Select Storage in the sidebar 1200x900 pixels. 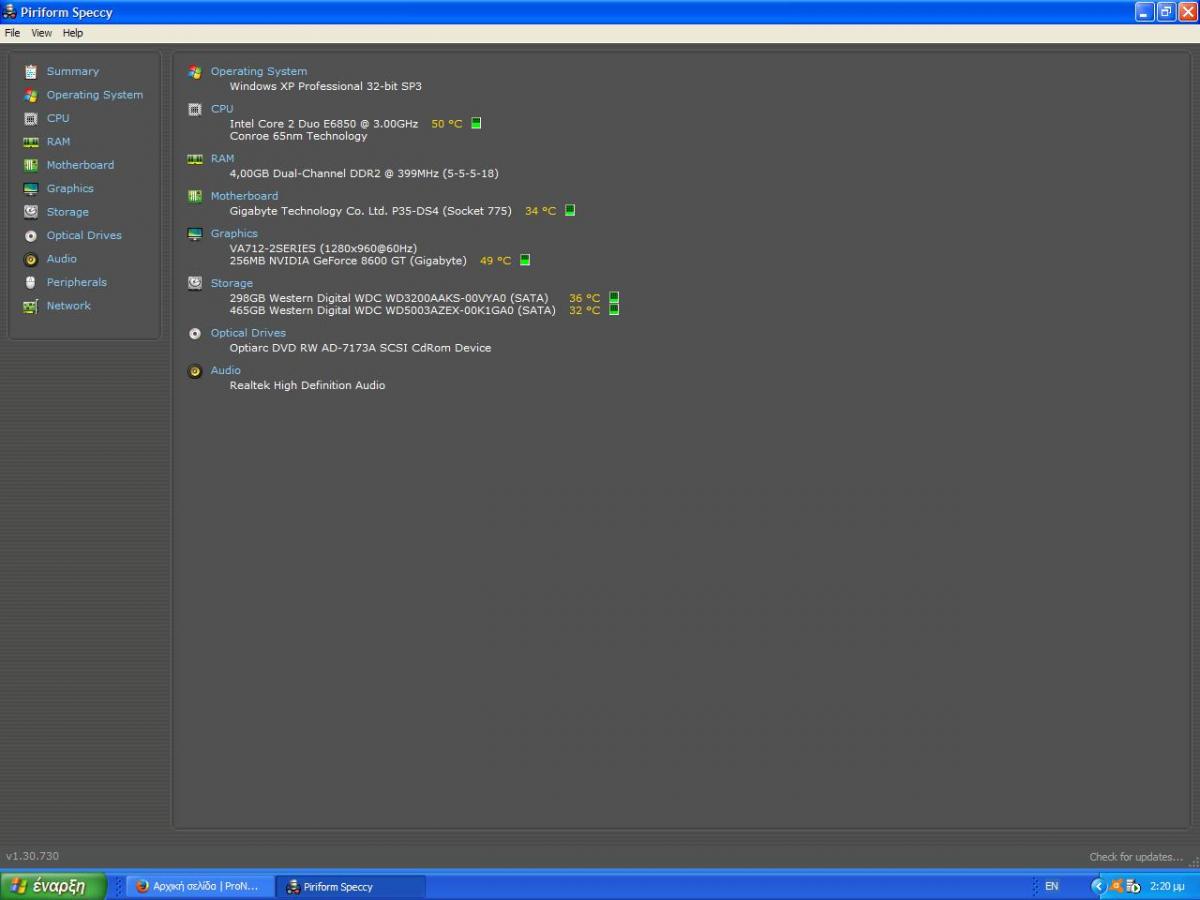67,212
